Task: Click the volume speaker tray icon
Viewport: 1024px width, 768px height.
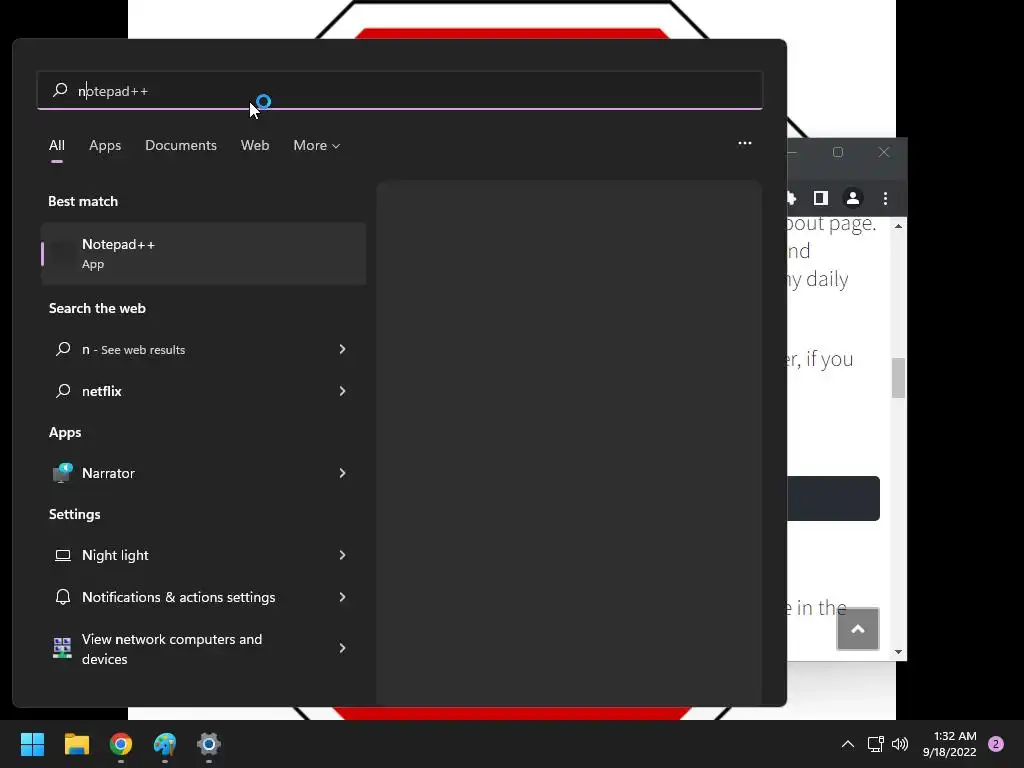Action: 900,744
